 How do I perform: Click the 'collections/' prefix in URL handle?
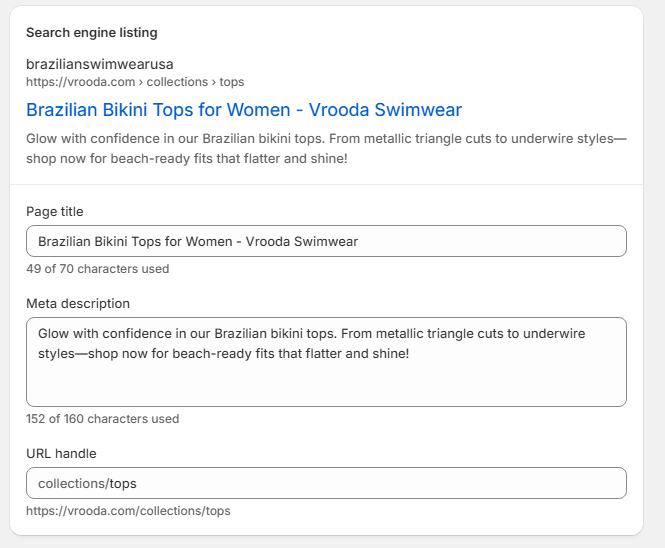click(72, 483)
